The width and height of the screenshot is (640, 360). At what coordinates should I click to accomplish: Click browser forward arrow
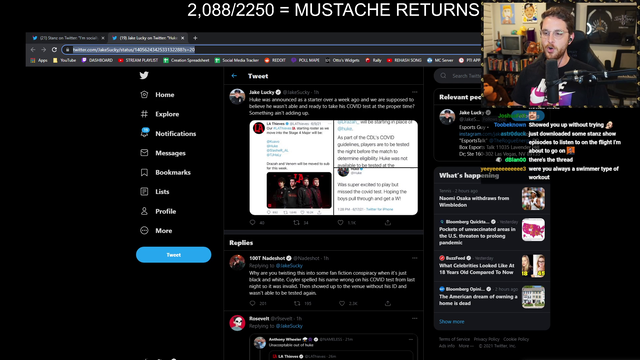point(44,49)
